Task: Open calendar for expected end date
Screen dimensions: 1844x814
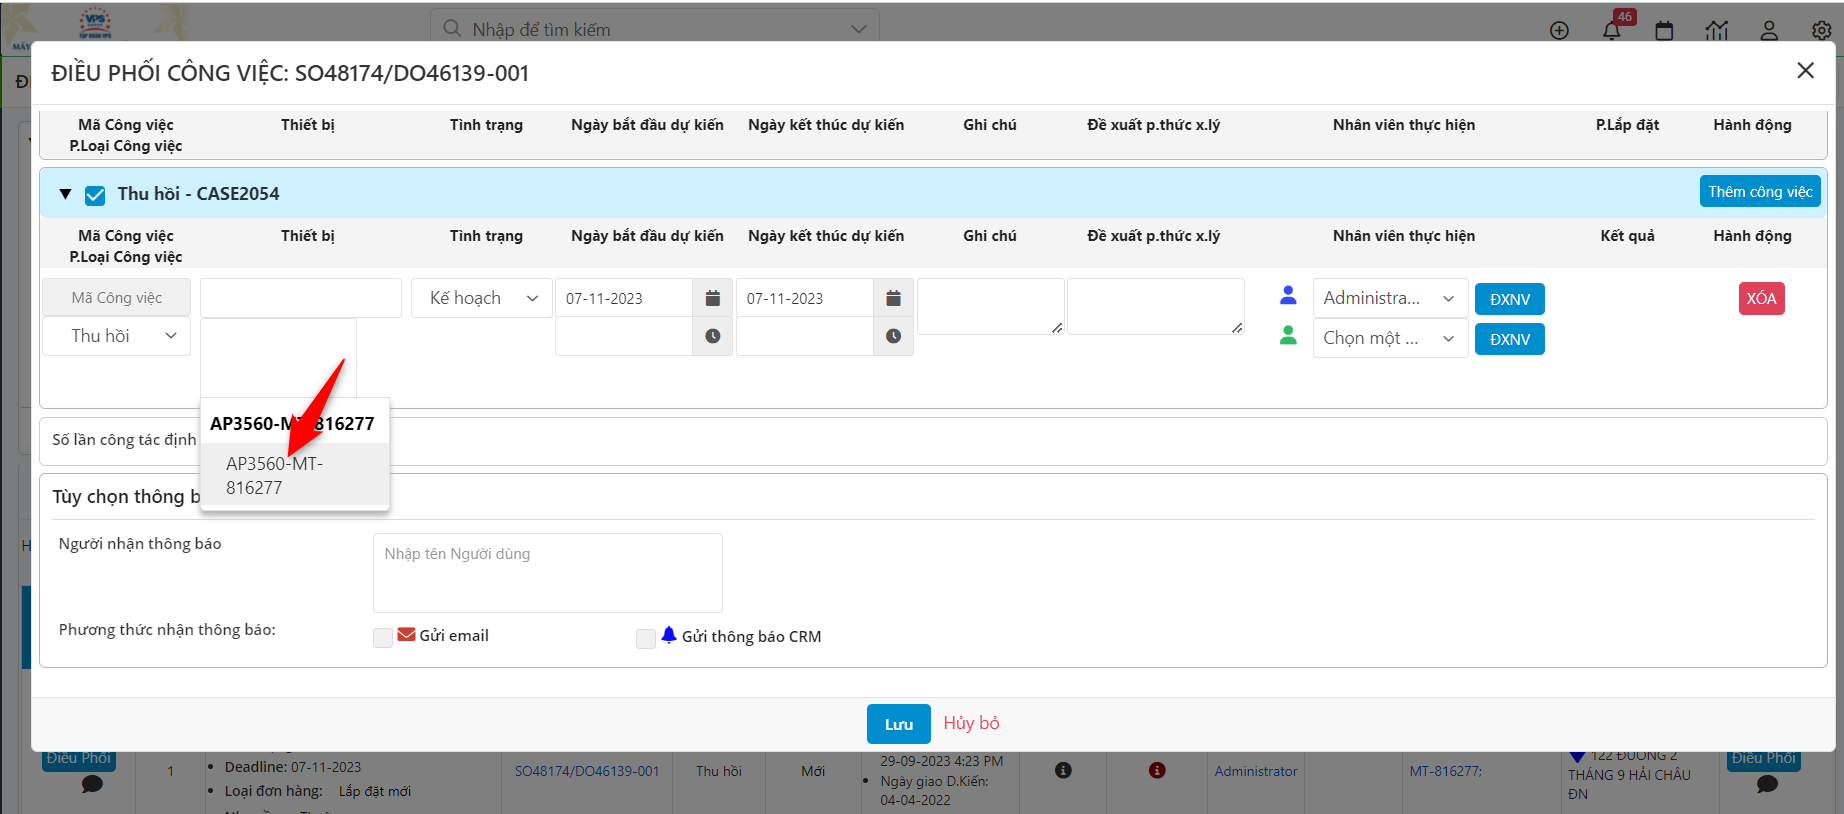Action: point(894,298)
